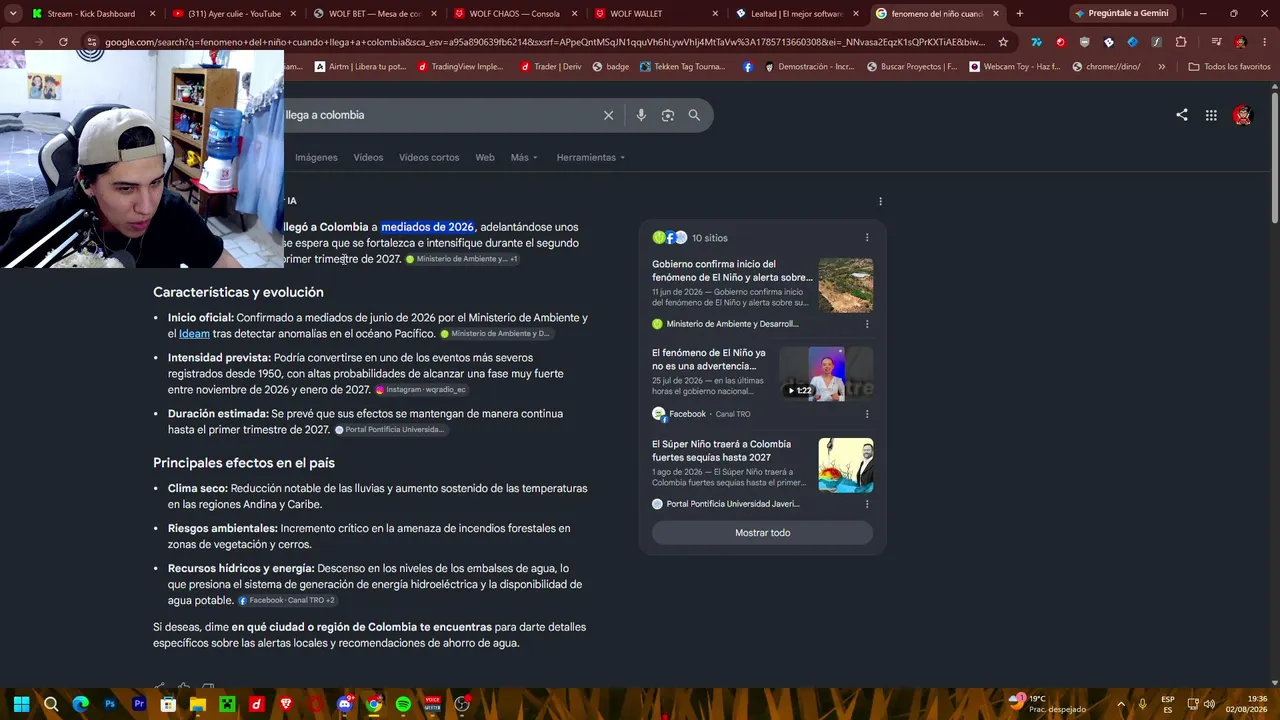Image resolution: width=1280 pixels, height=720 pixels.
Task: Open the Tekken Tag Tournament bookmark
Action: (x=682, y=67)
